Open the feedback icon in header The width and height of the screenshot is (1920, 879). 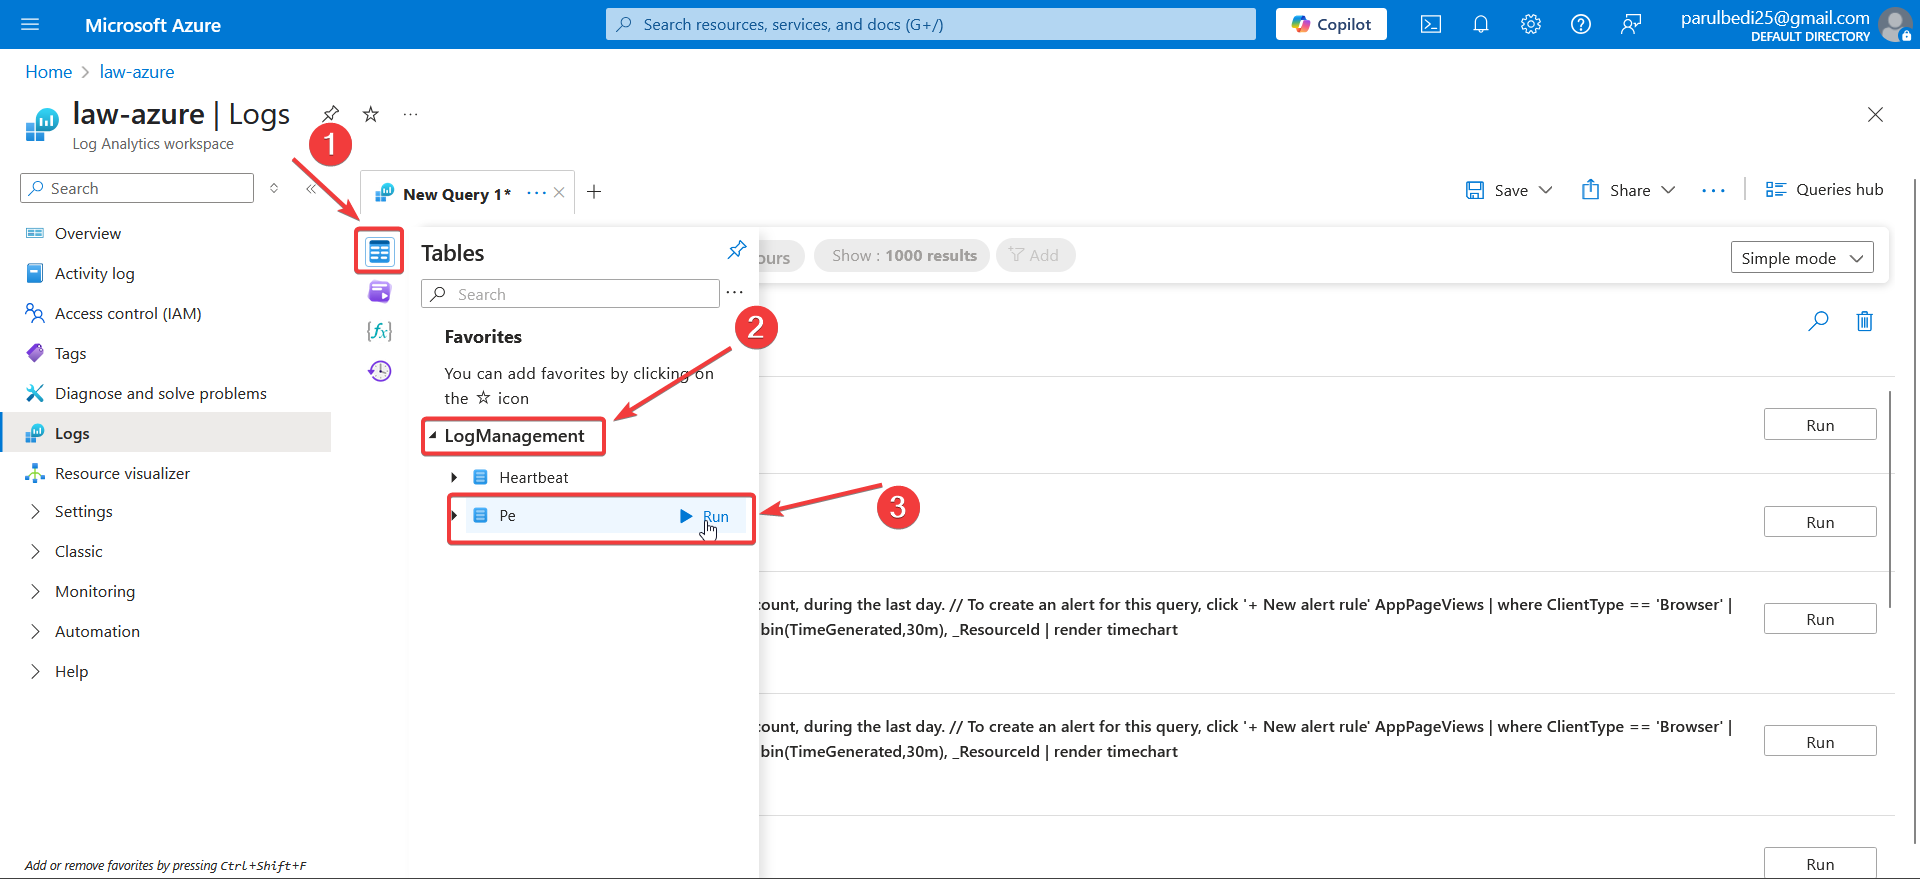point(1631,24)
